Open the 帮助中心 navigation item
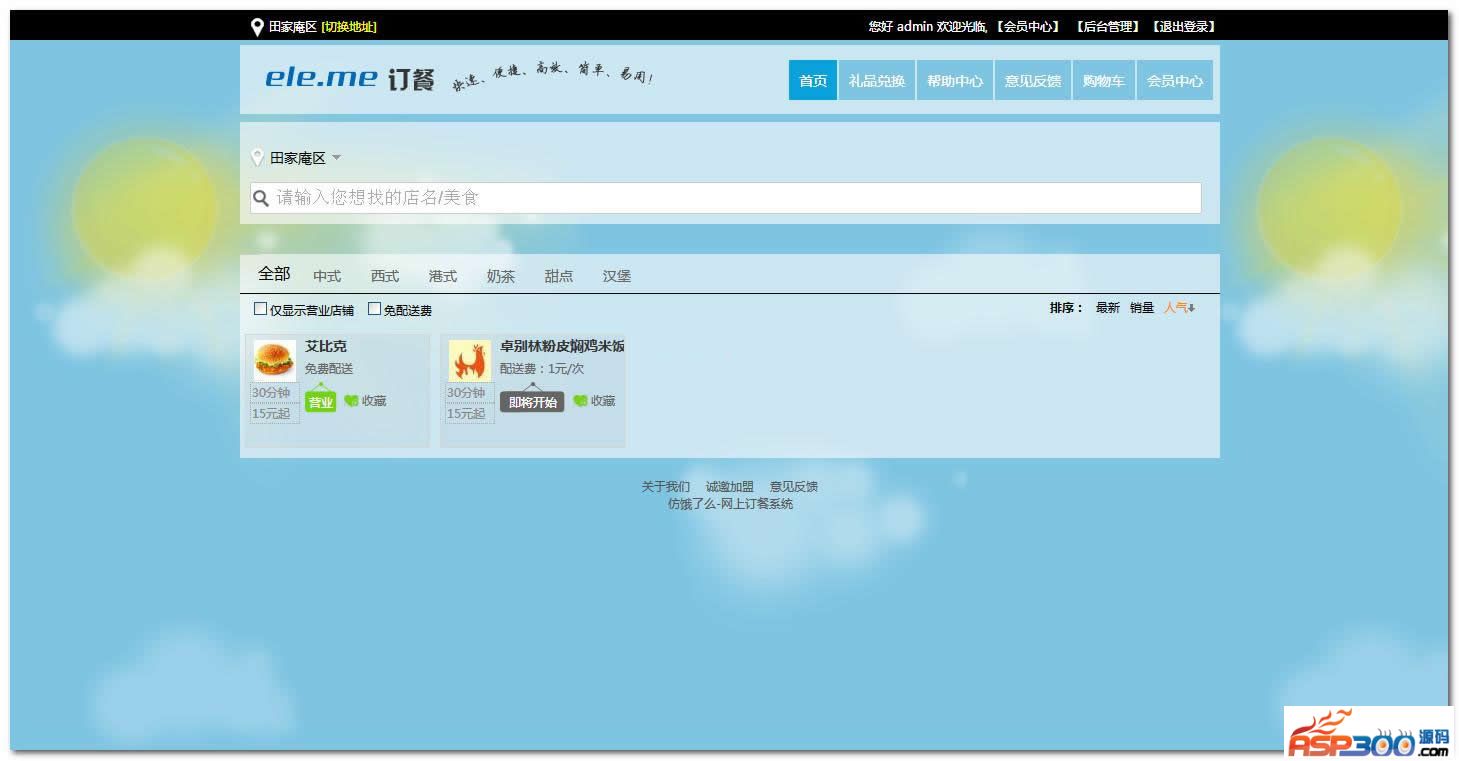This screenshot has width=1459, height=761. (955, 80)
